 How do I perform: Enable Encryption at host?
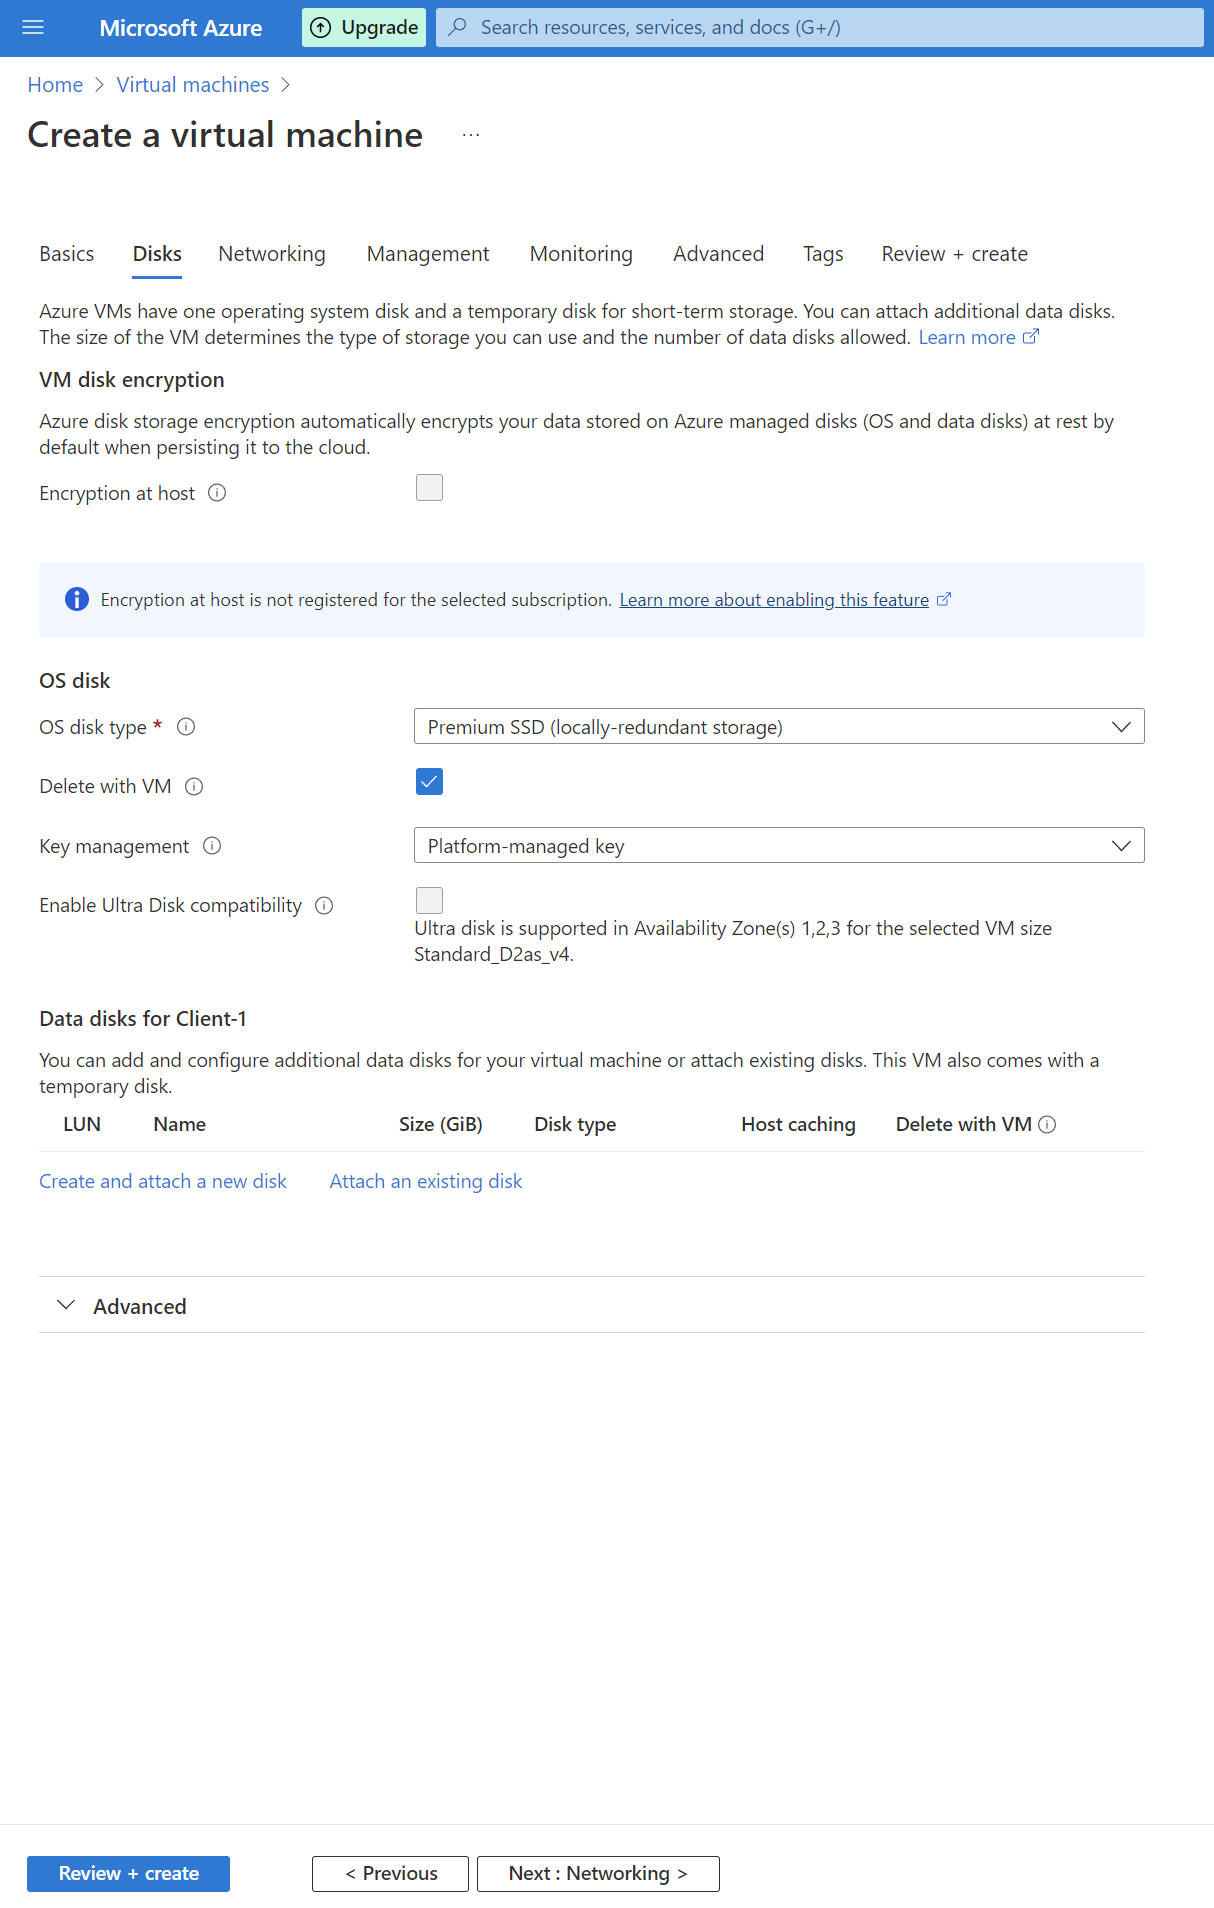coord(429,487)
